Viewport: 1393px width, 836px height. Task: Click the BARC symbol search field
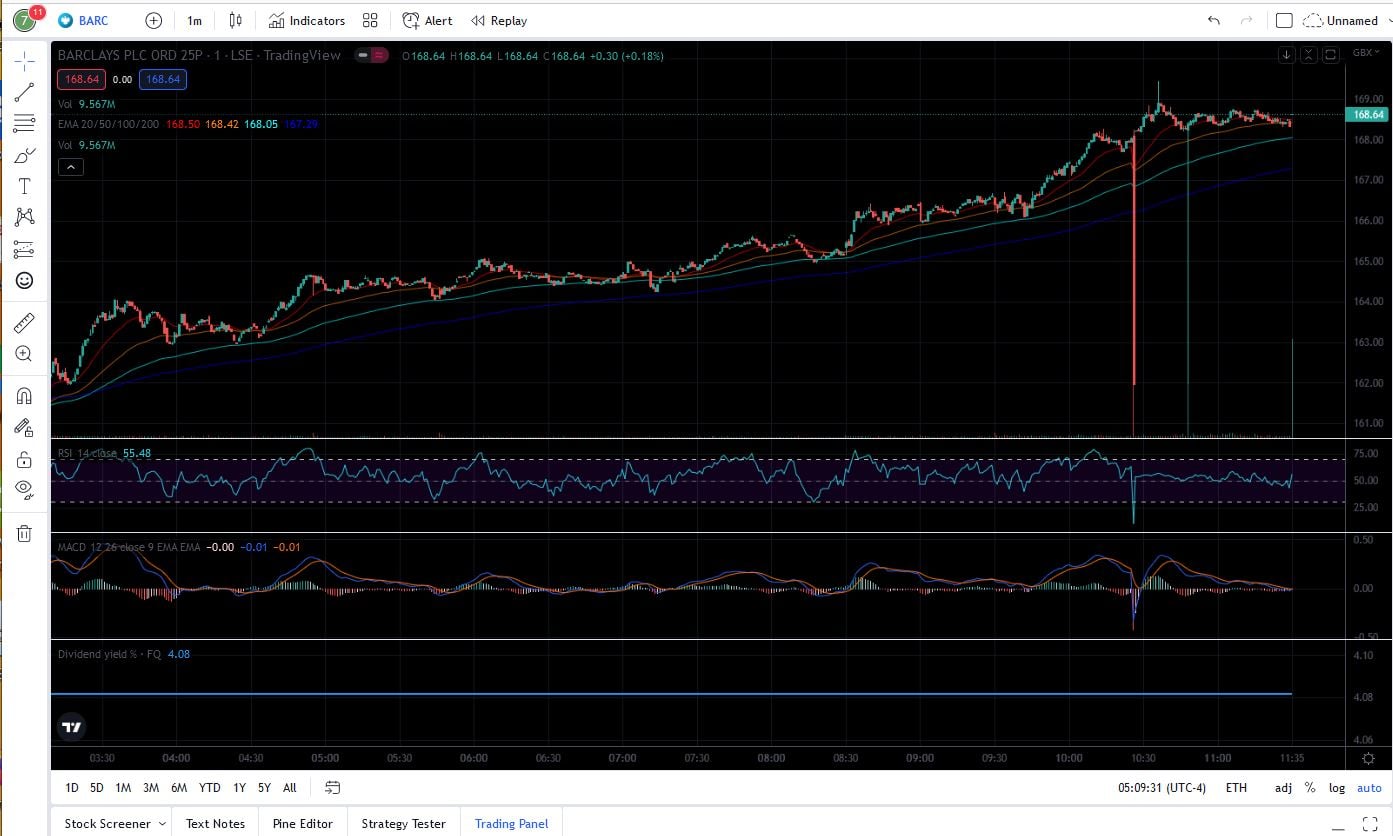click(92, 20)
